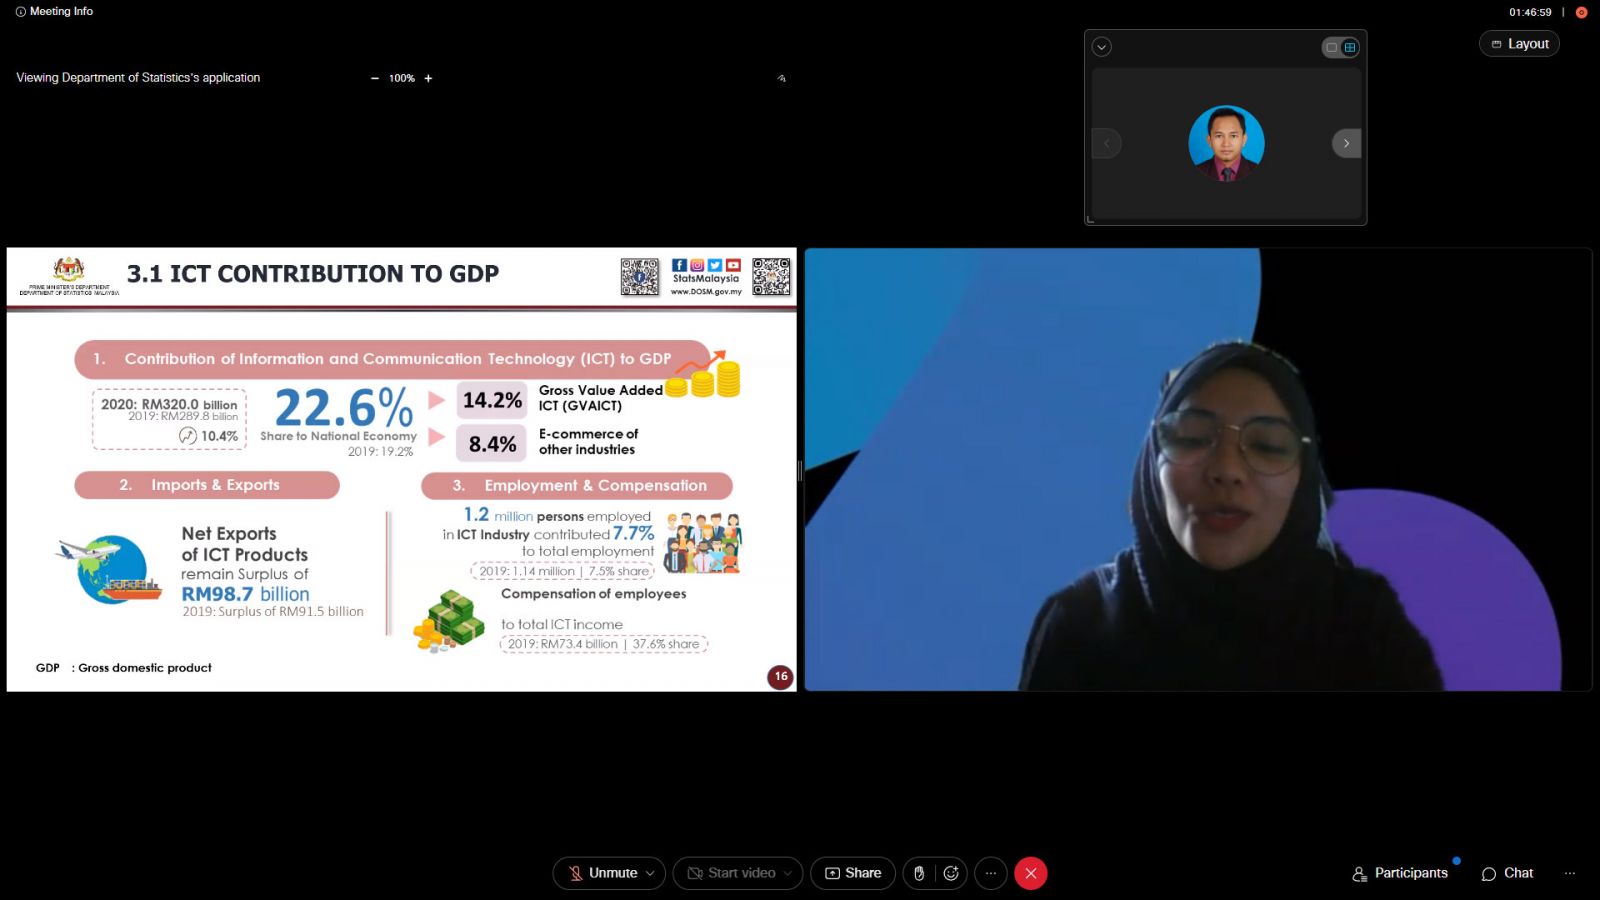The image size is (1600, 900).
Task: Switch thumbnail panel to single view
Action: click(1331, 47)
